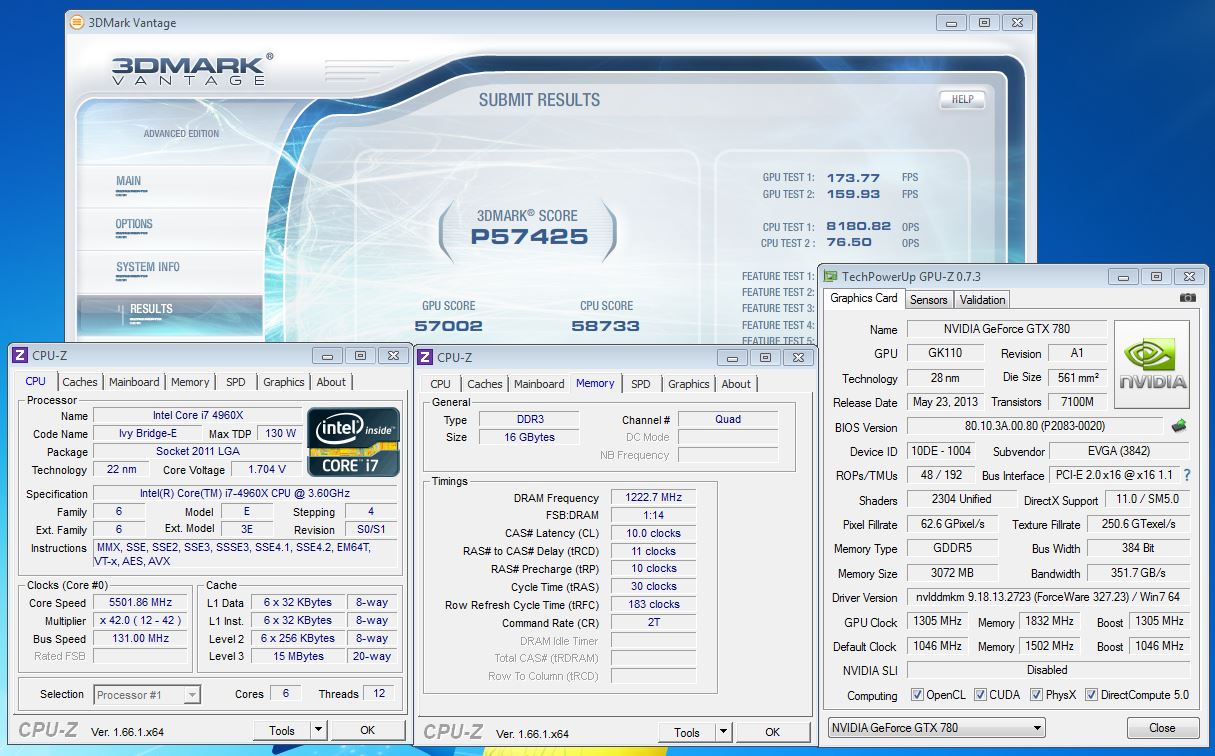Expand Tools arrow in Memory CPU-Z
The image size is (1215, 756).
(723, 733)
